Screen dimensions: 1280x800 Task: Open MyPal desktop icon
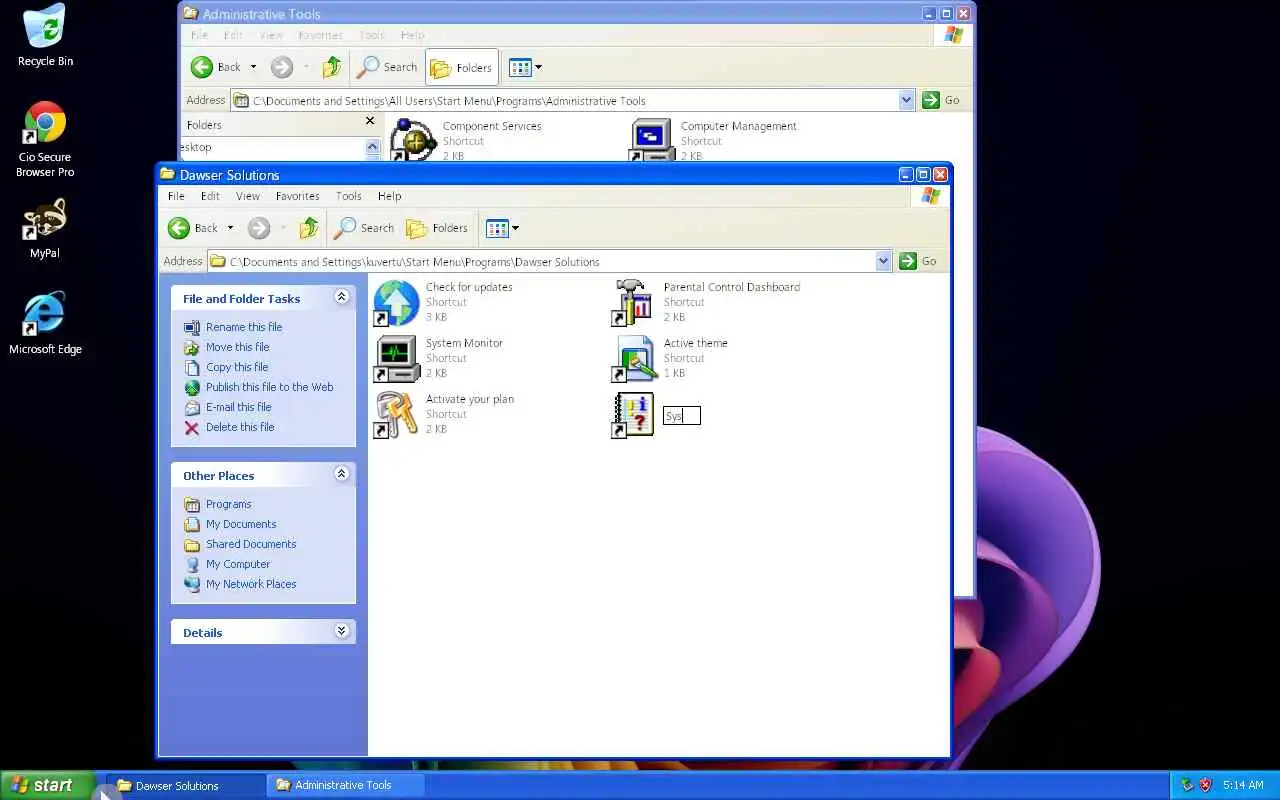click(x=45, y=229)
